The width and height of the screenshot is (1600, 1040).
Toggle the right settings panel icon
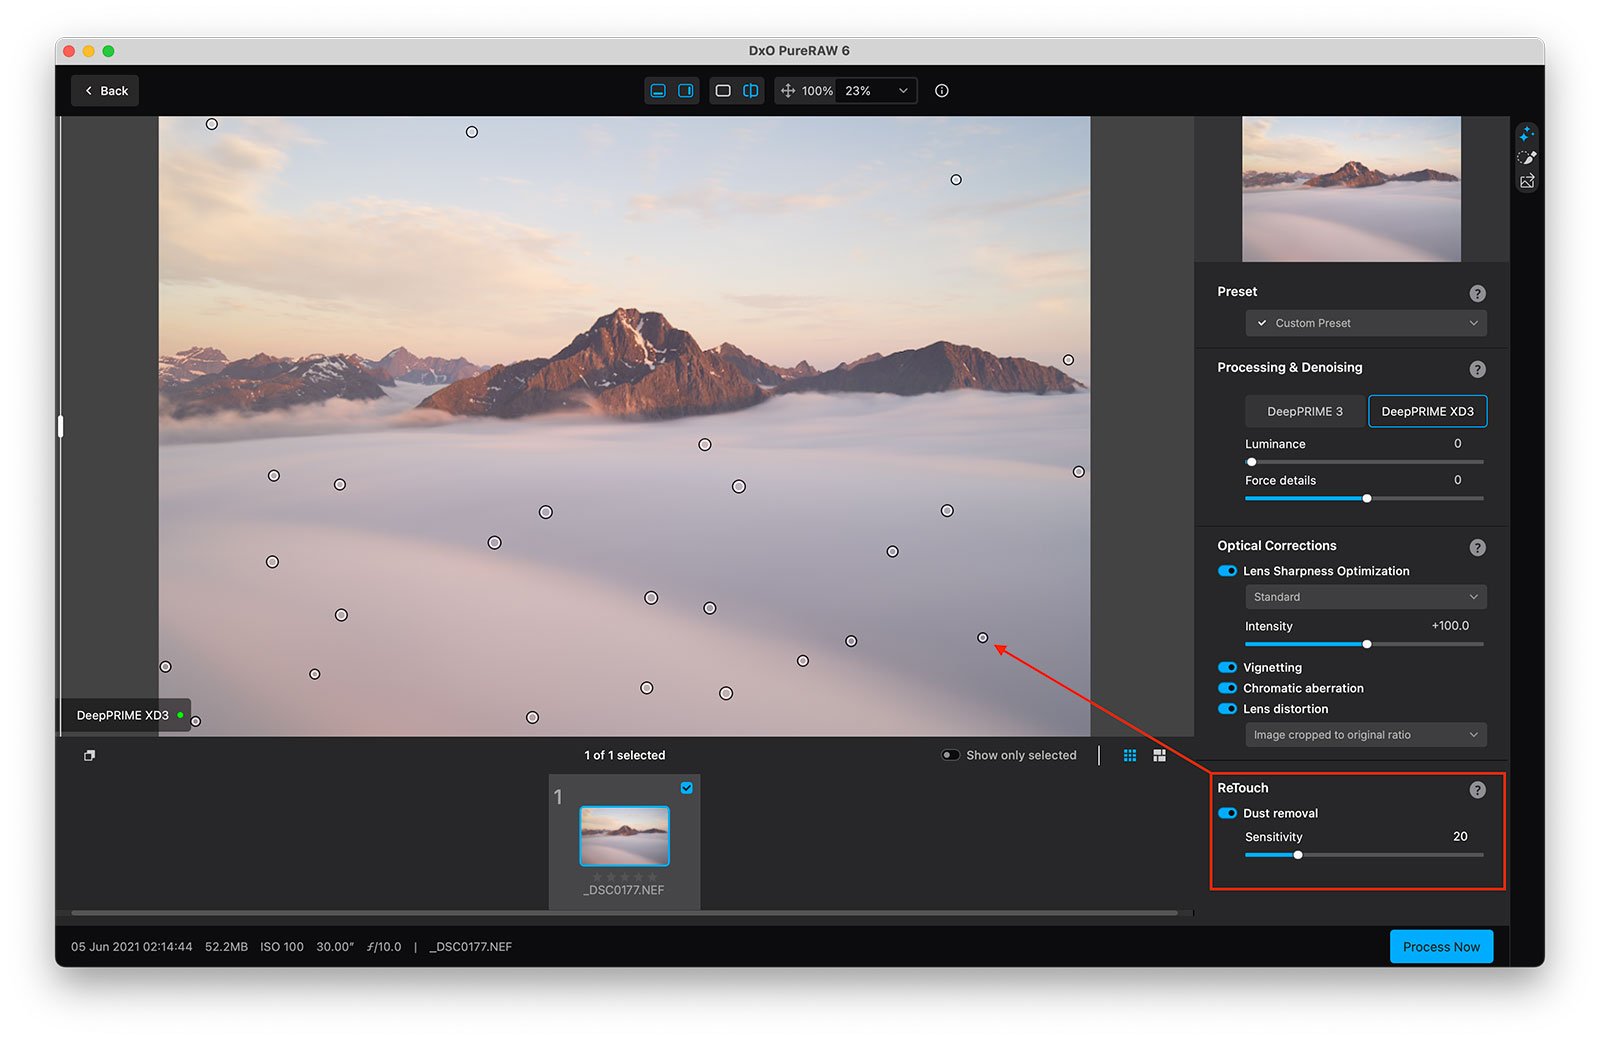pos(686,91)
